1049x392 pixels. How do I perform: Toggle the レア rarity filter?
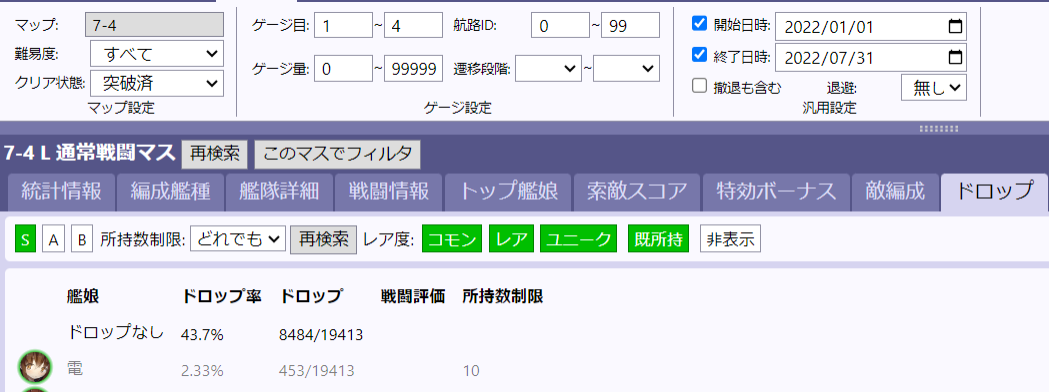pos(511,239)
